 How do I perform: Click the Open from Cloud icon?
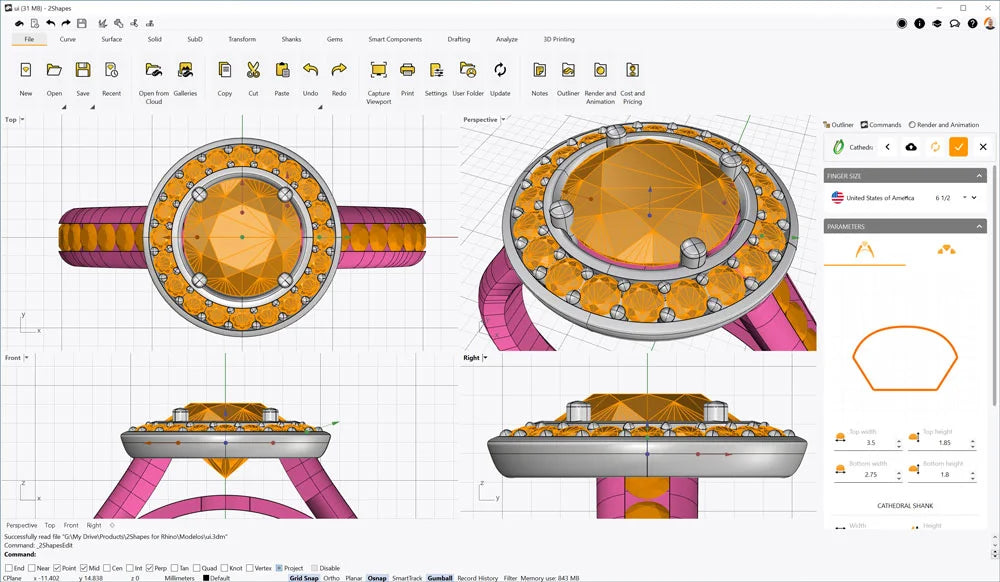[153, 70]
